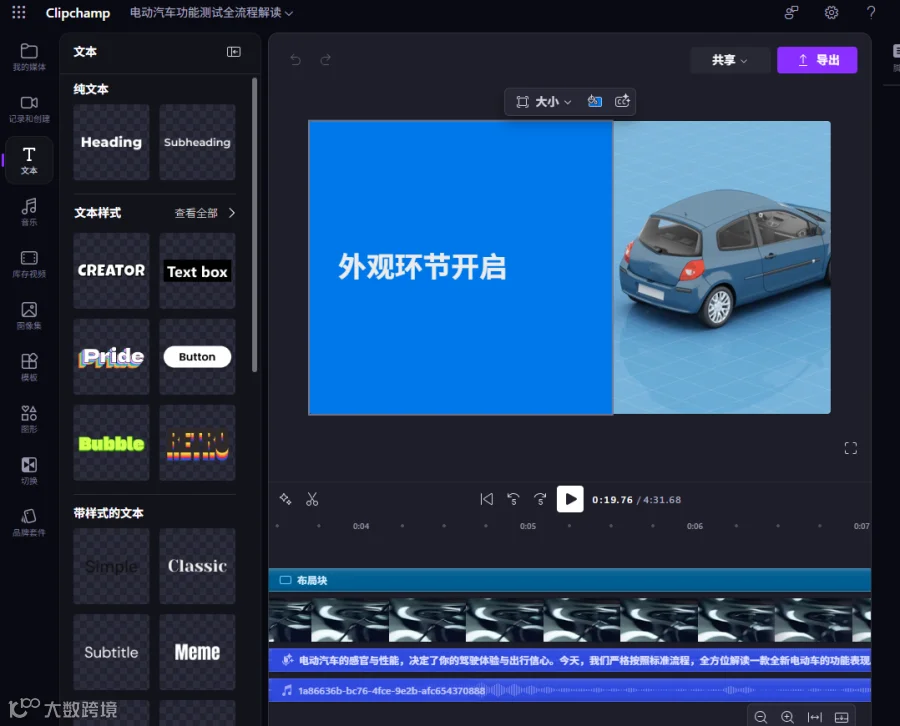
Task: Open Record and Create sidebar tab
Action: 29,108
